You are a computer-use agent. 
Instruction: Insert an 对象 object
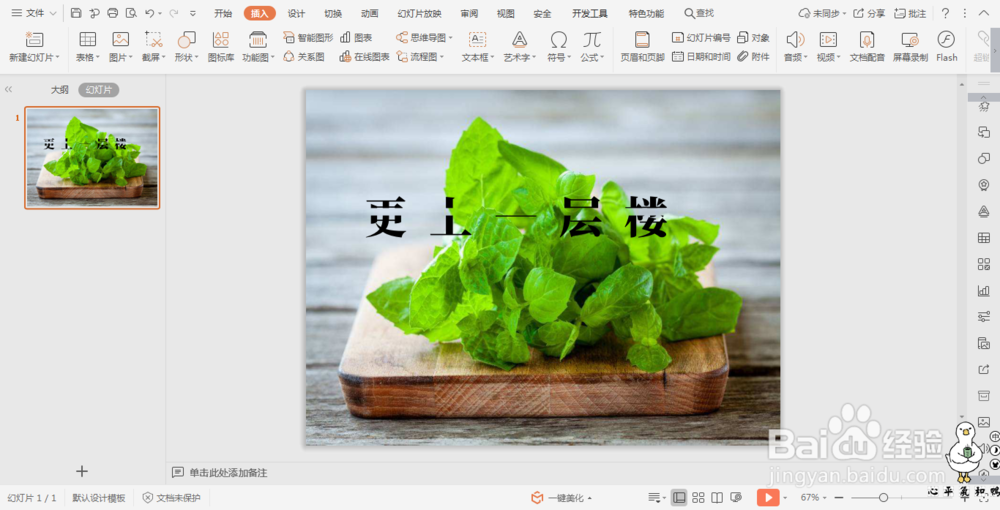point(753,38)
